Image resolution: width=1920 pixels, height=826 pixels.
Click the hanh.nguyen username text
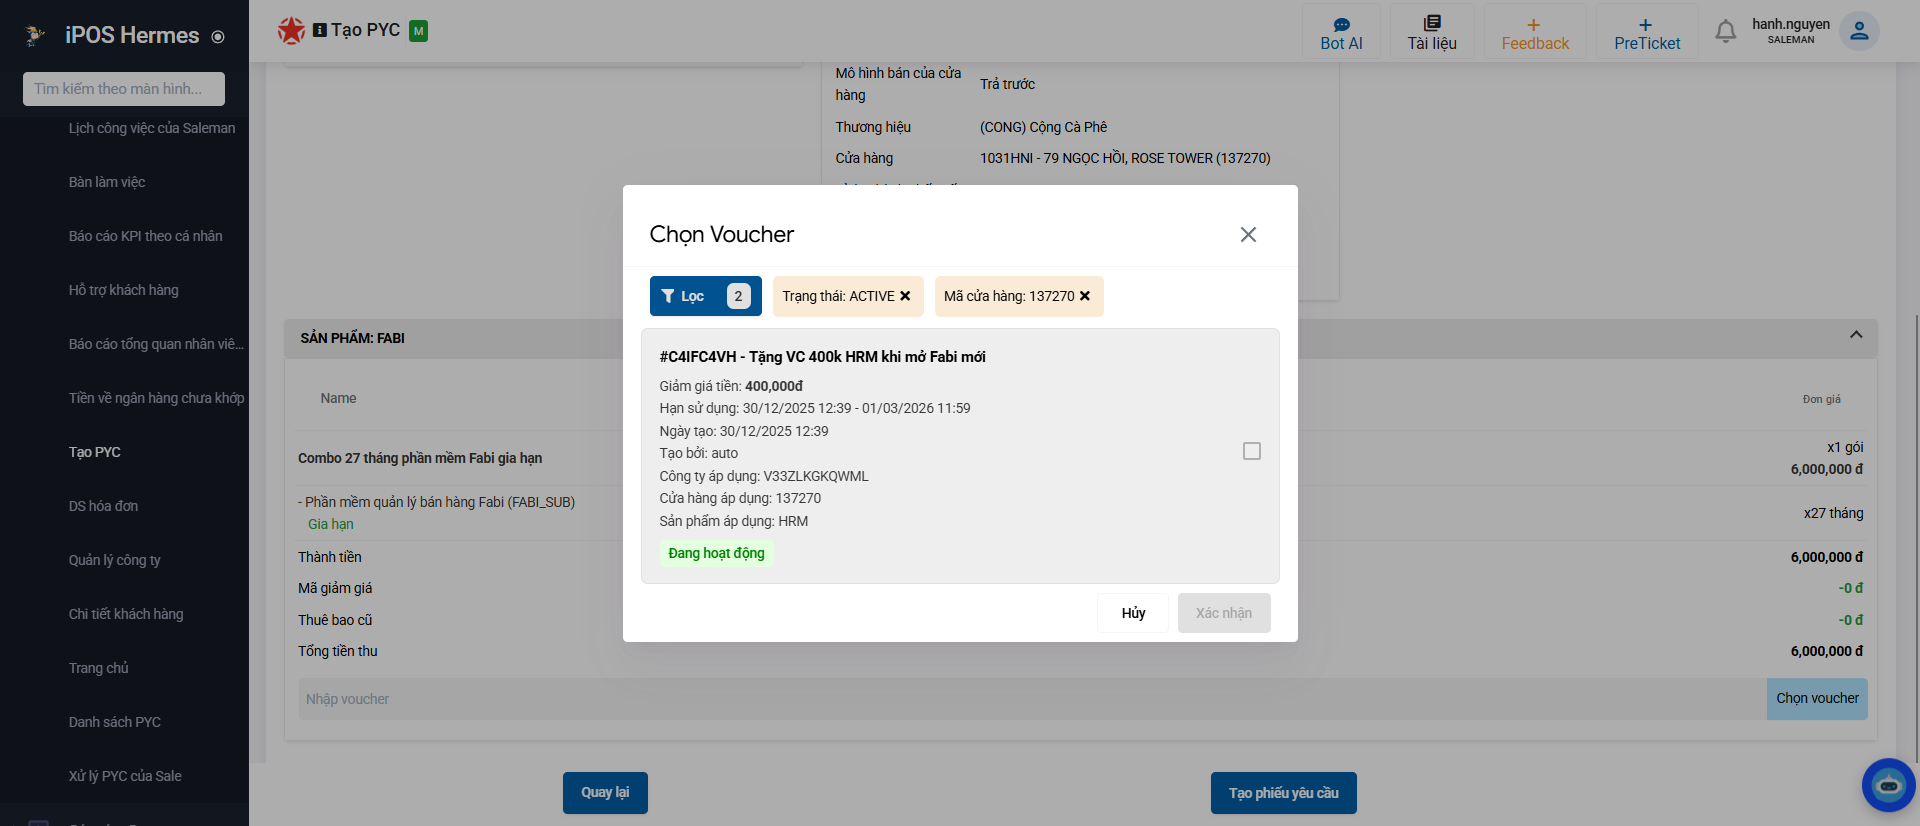pyautogui.click(x=1791, y=24)
